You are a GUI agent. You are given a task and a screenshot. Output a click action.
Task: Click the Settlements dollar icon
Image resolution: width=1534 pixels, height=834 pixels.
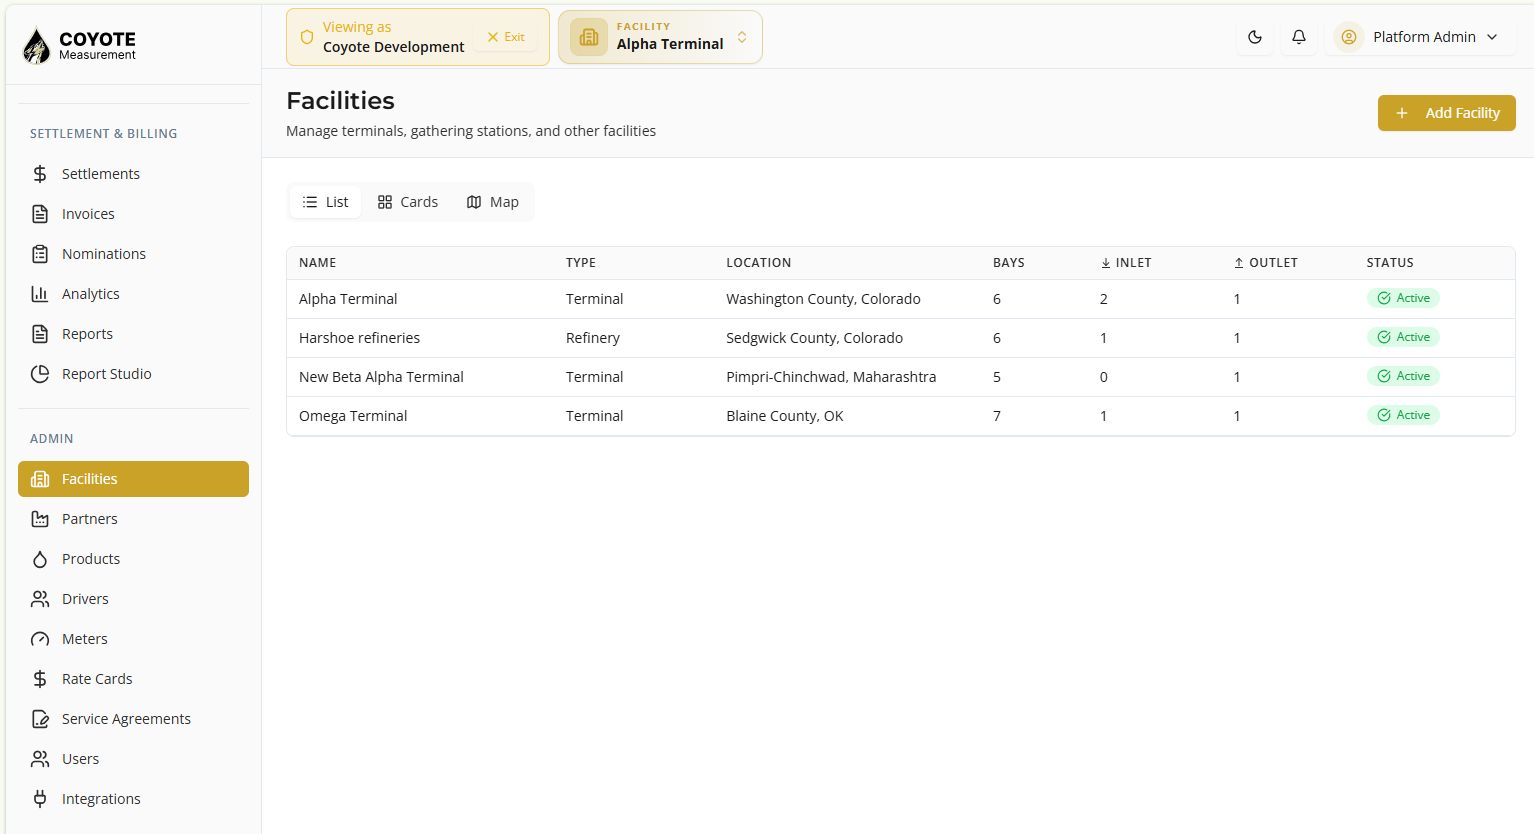(x=40, y=174)
